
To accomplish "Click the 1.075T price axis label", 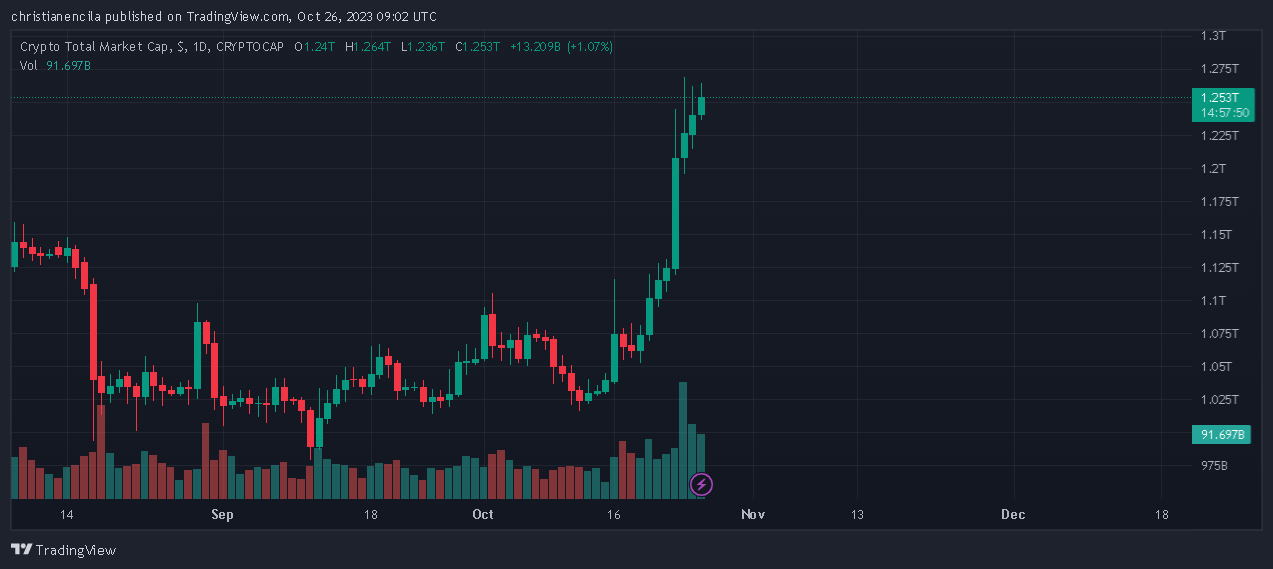I will coord(1220,333).
